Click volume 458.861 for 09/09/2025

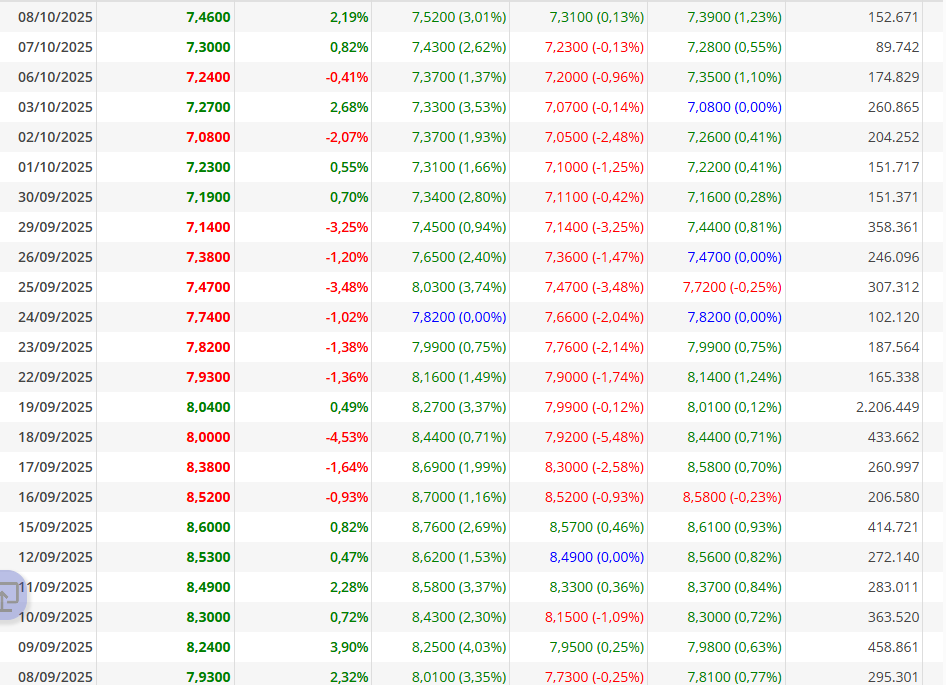point(894,647)
